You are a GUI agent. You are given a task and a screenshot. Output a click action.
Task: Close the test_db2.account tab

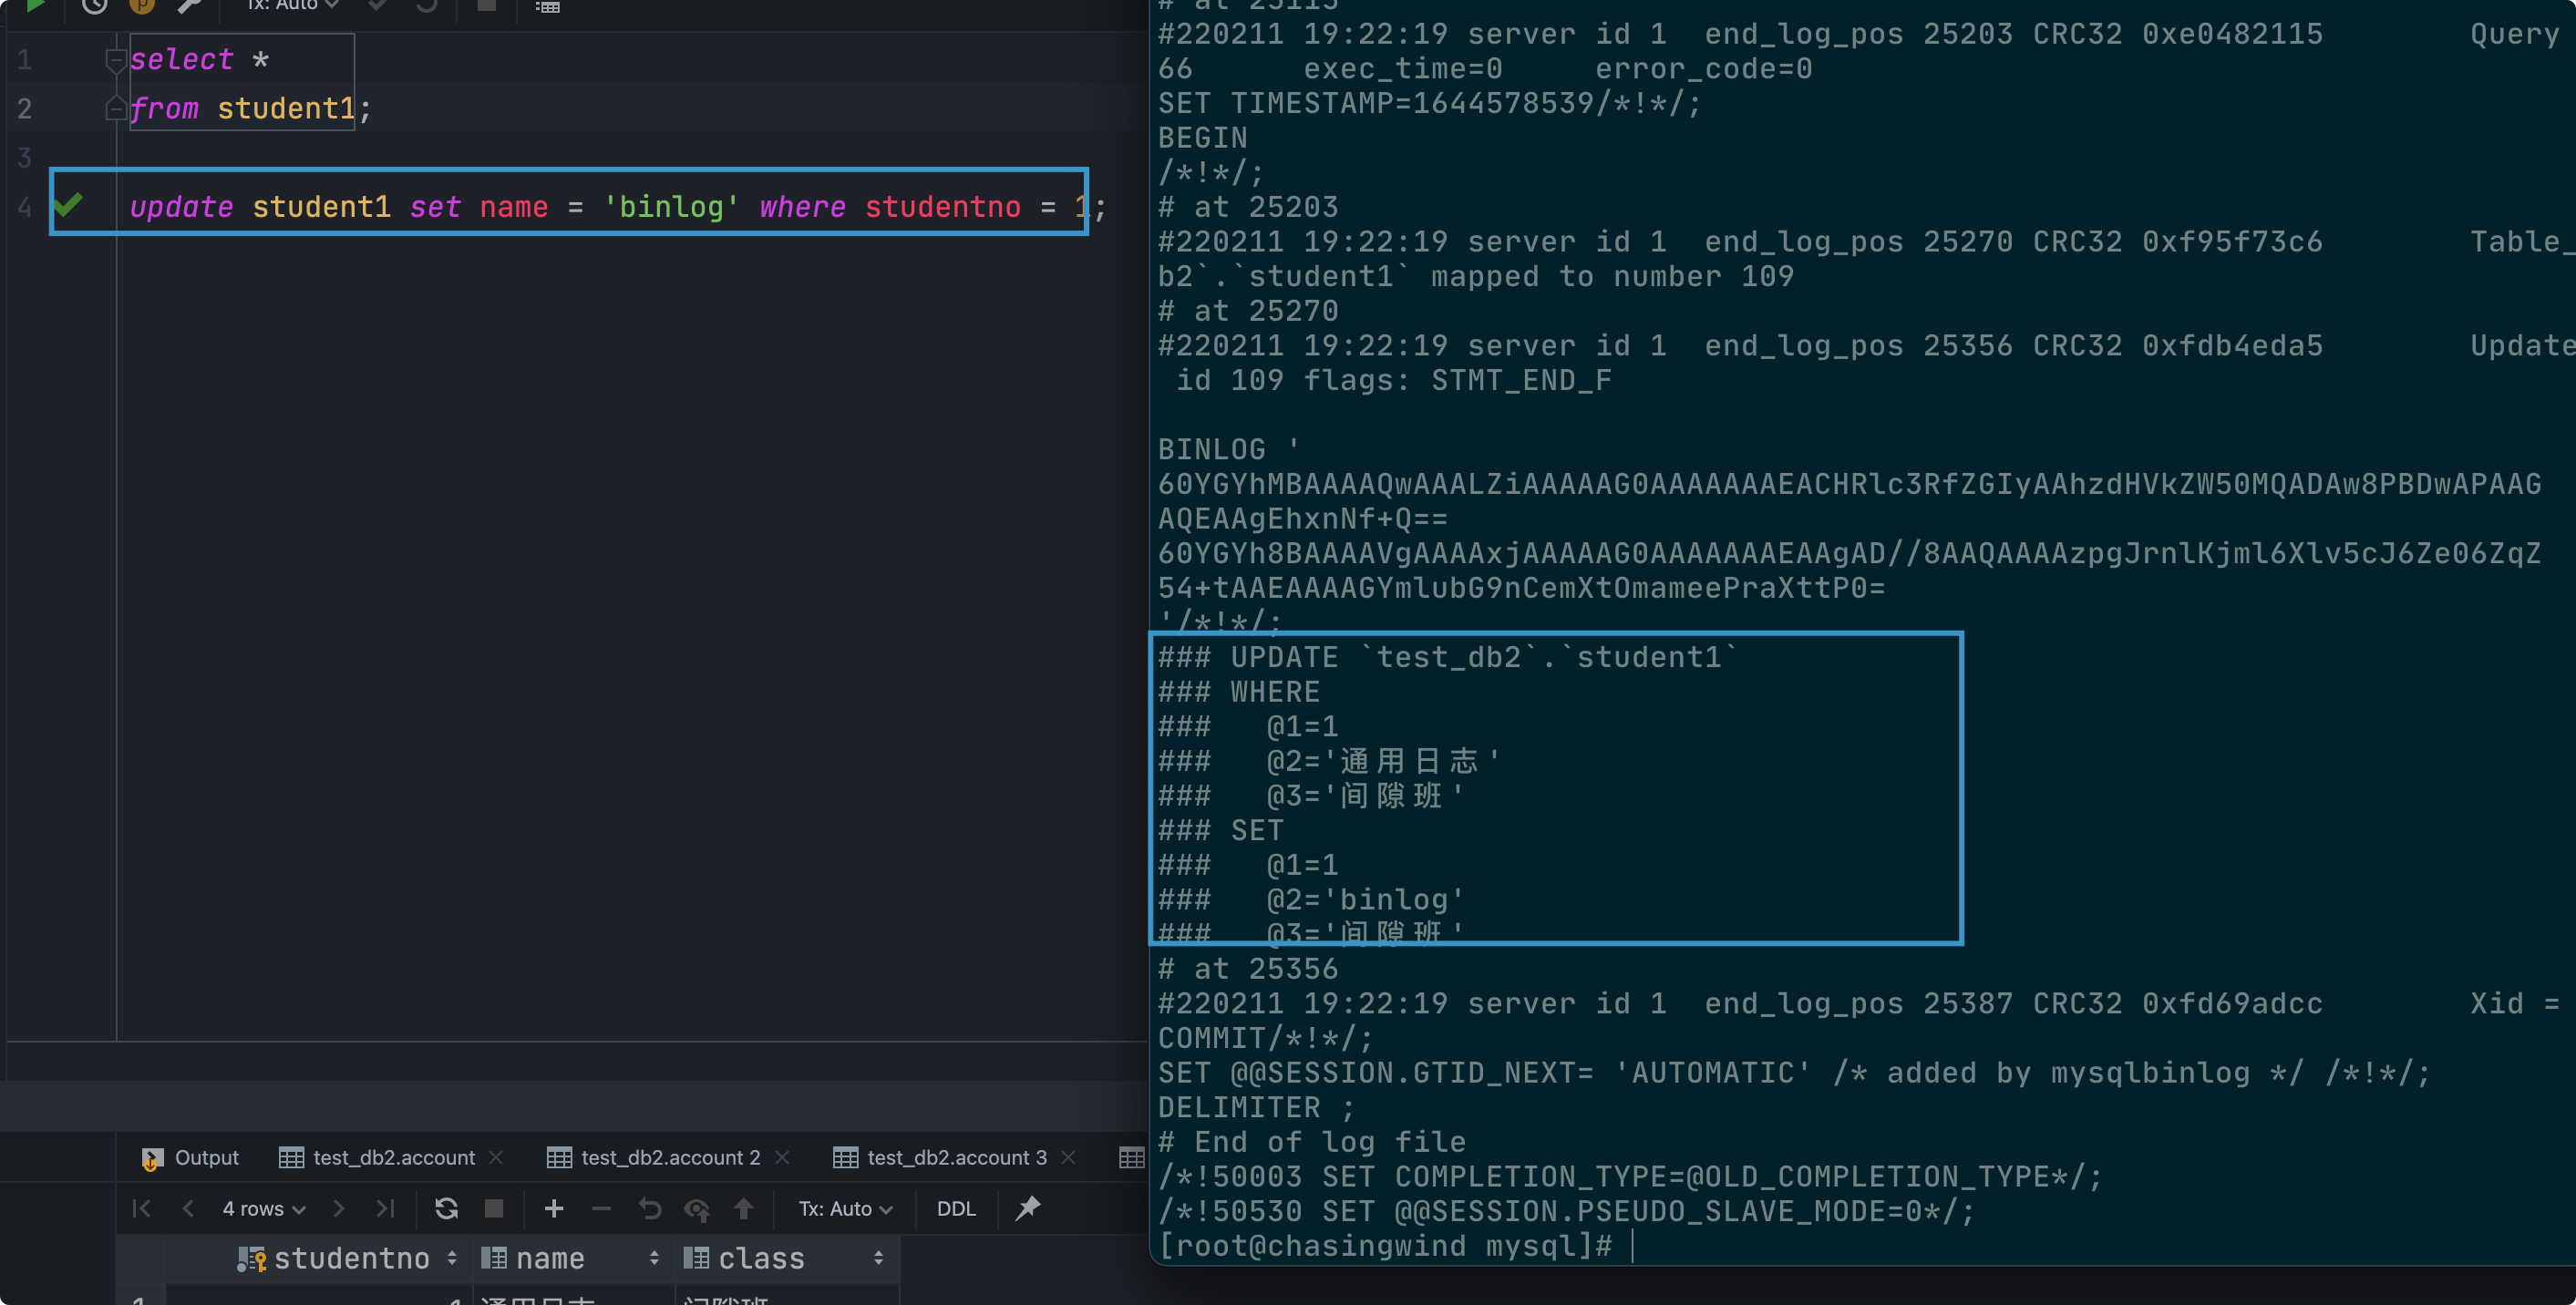click(496, 1157)
